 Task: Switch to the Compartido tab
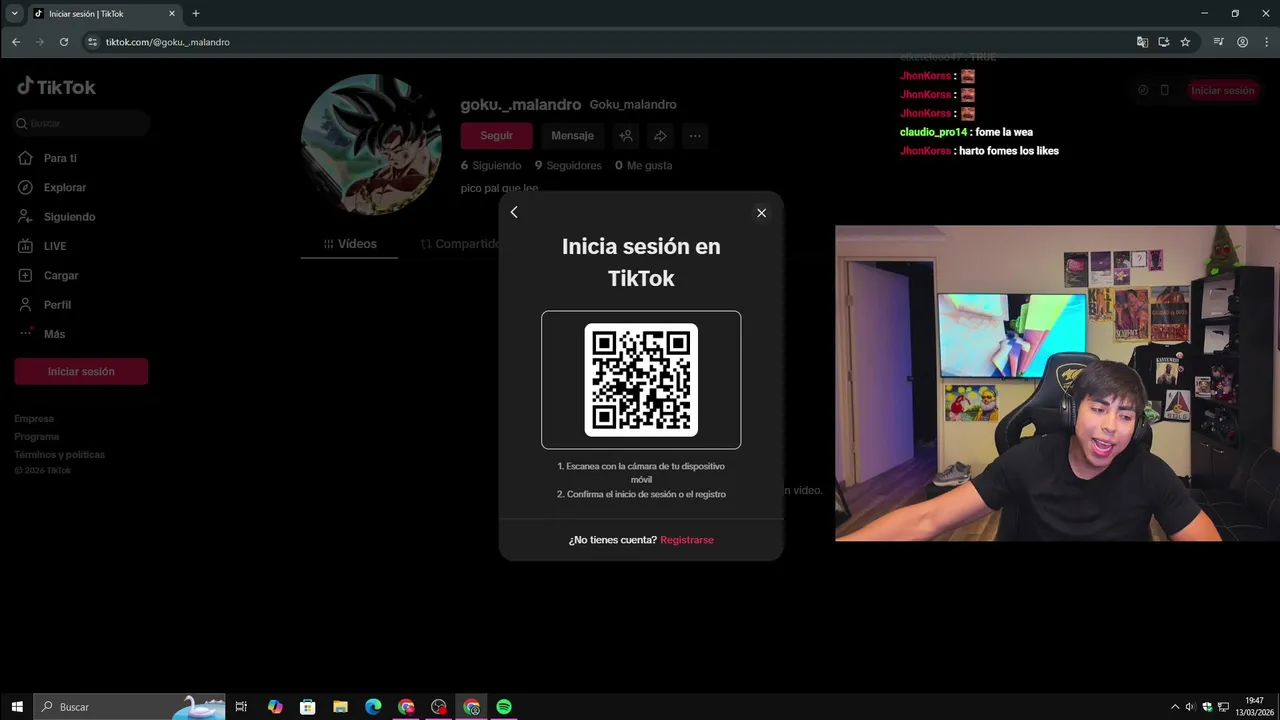coord(460,244)
